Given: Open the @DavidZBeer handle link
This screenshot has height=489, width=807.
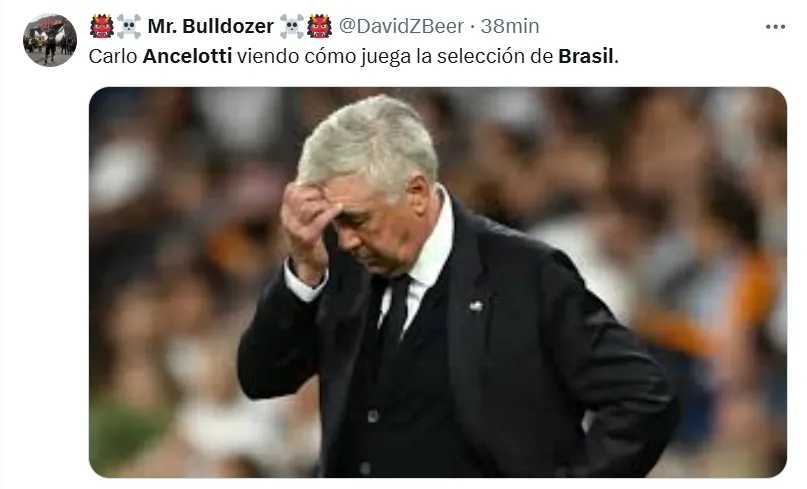Looking at the screenshot, I should point(401,26).
